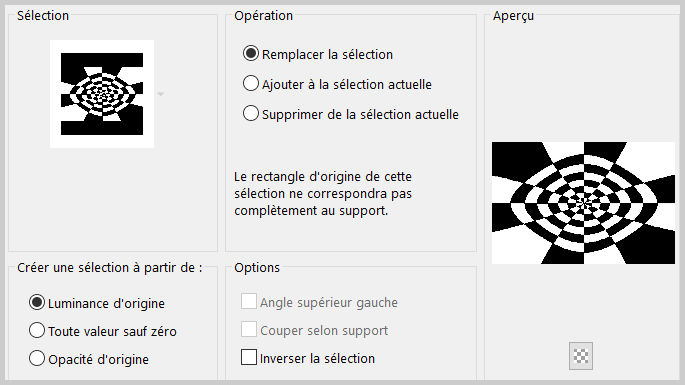Toggle the checkerboard transparency preview icon

click(581, 356)
